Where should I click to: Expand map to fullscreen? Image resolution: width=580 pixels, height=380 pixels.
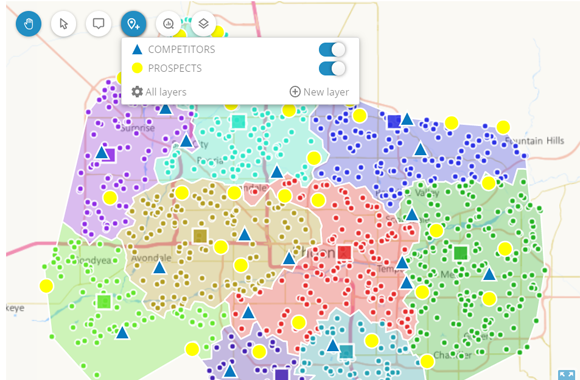point(566,374)
